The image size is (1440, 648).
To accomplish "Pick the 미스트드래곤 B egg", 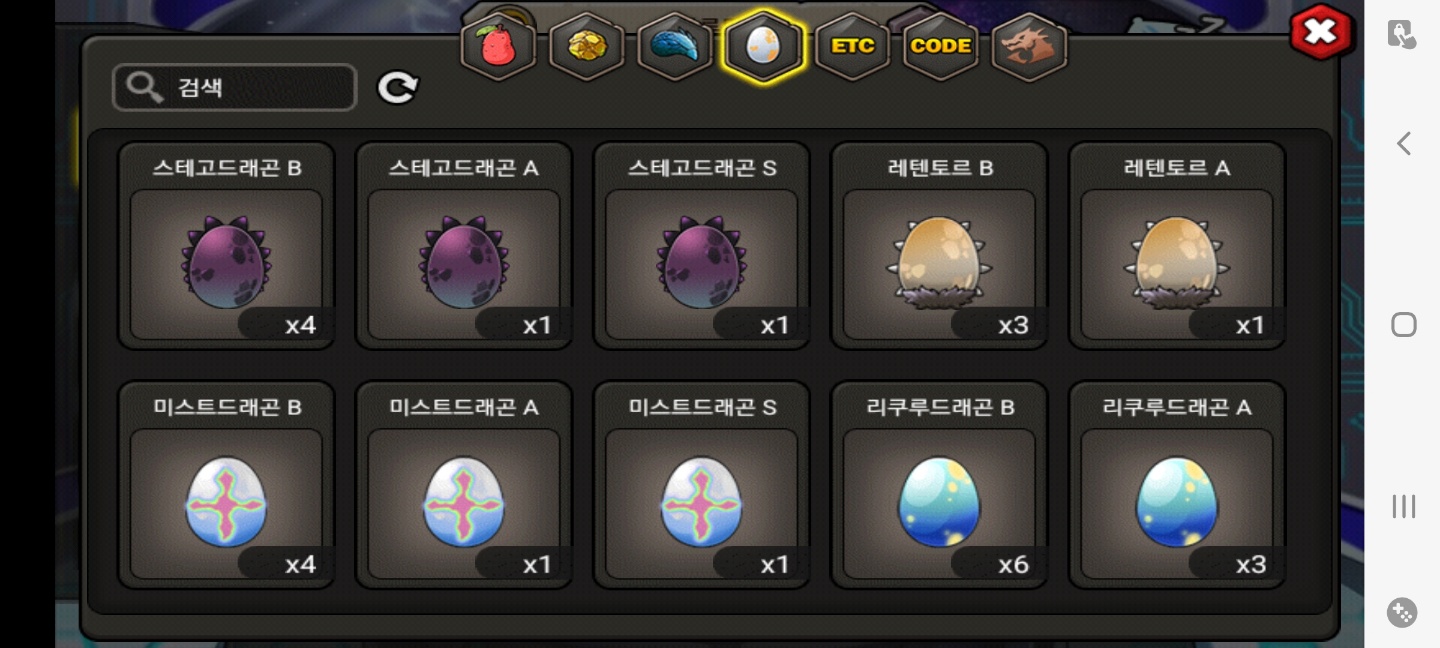I will tap(226, 485).
